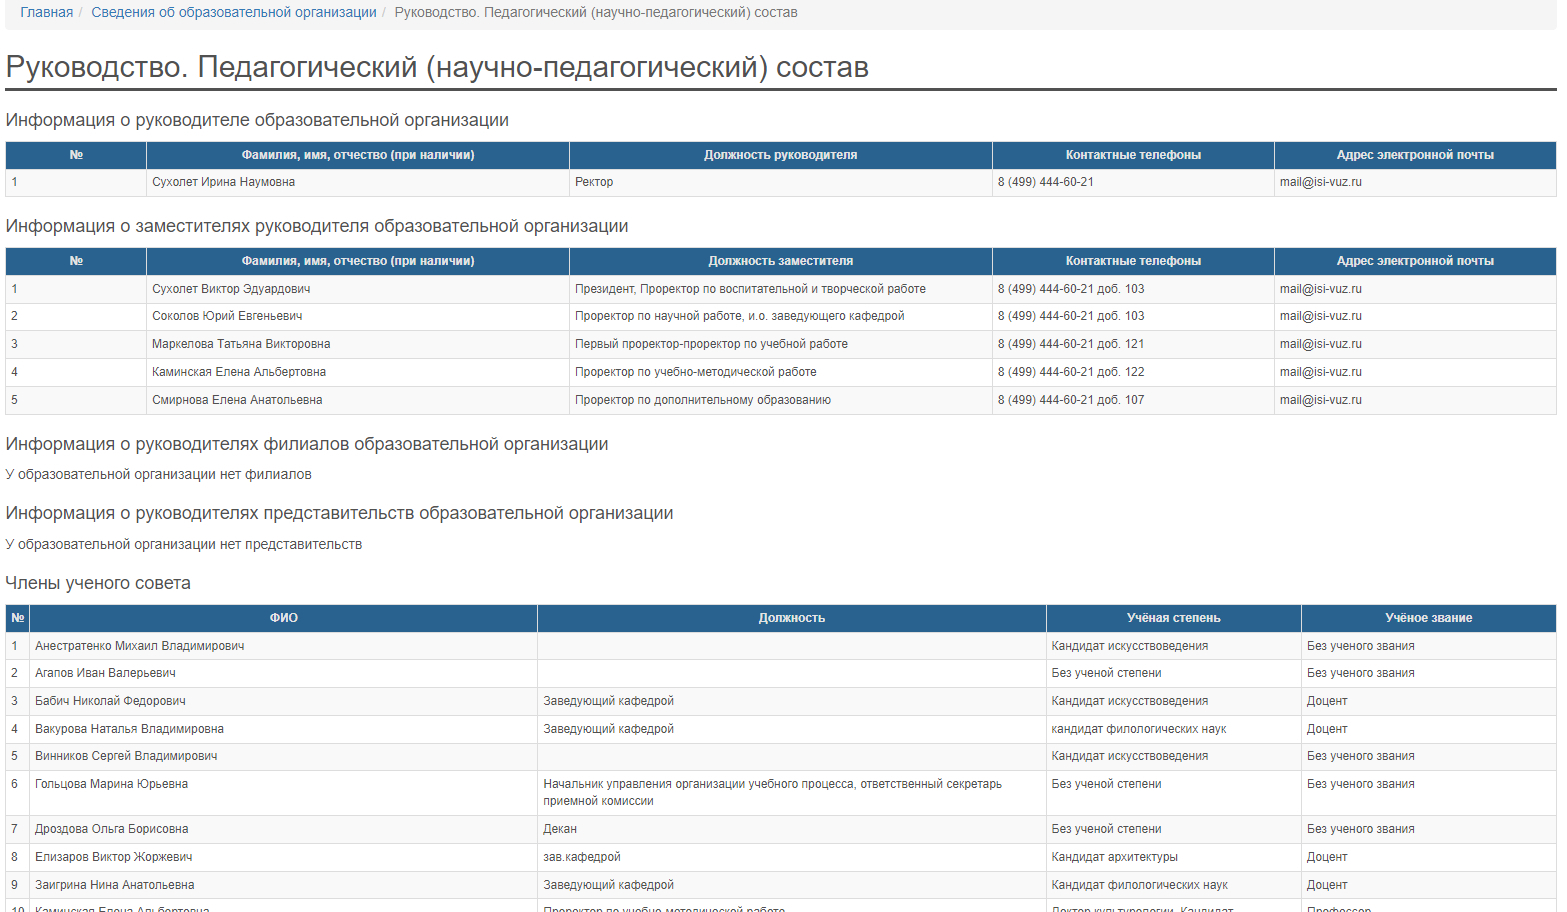Select the "Должность заместителя" column header
This screenshot has width=1567, height=912.
(781, 261)
